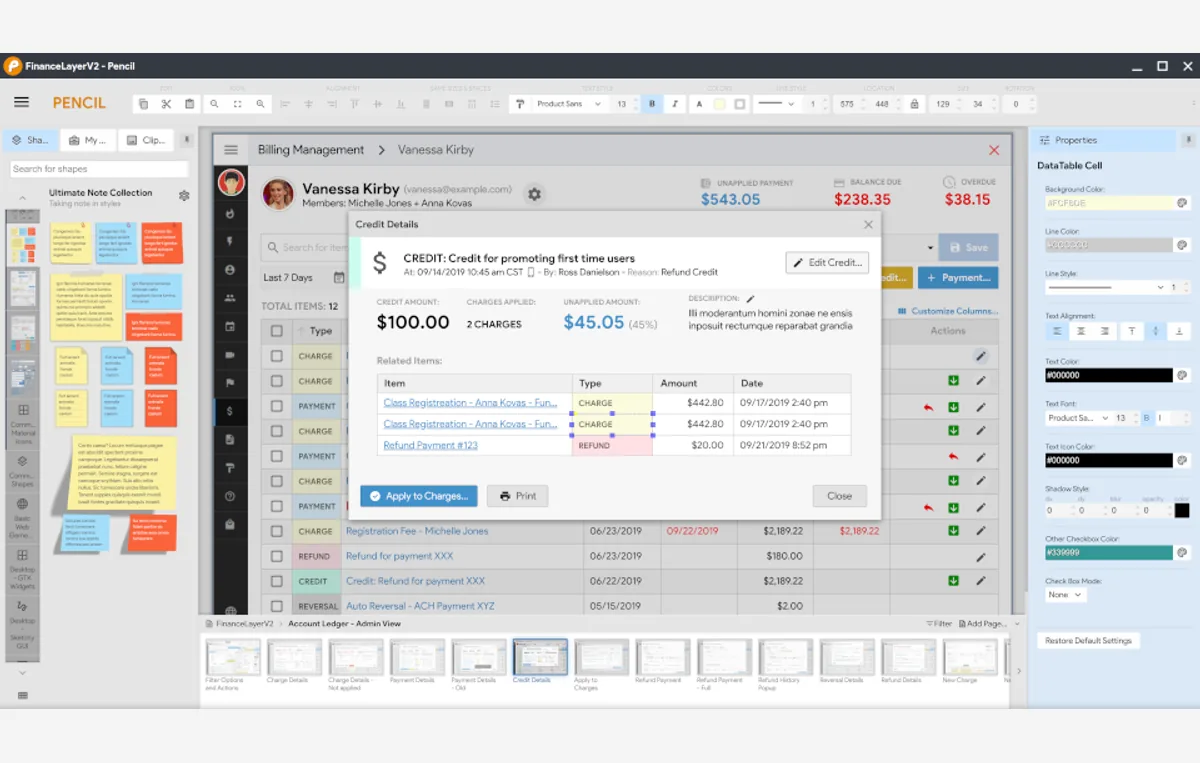Click the Cut scissors icon

[166, 104]
